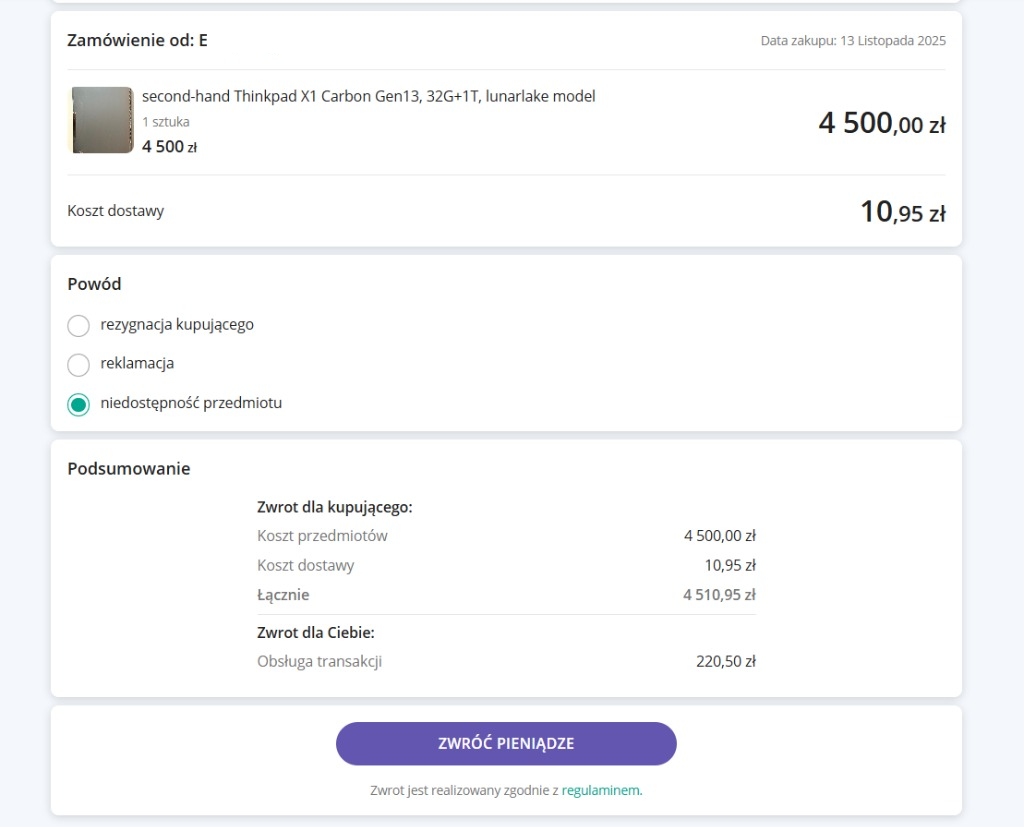Screen dimensions: 1024x827
Task: Click the 'Koszt przedmiotów' summary row
Action: [x=322, y=536]
